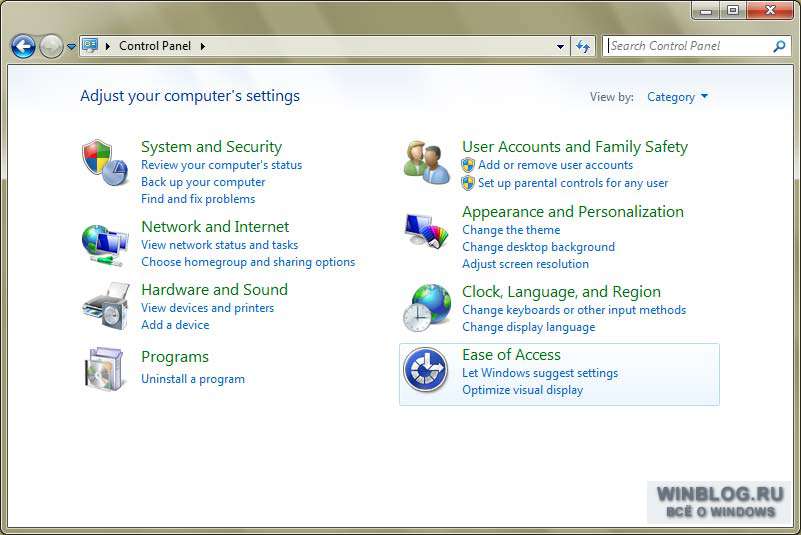Click Uninstall a program
This screenshot has width=801, height=535.
pyautogui.click(x=193, y=379)
